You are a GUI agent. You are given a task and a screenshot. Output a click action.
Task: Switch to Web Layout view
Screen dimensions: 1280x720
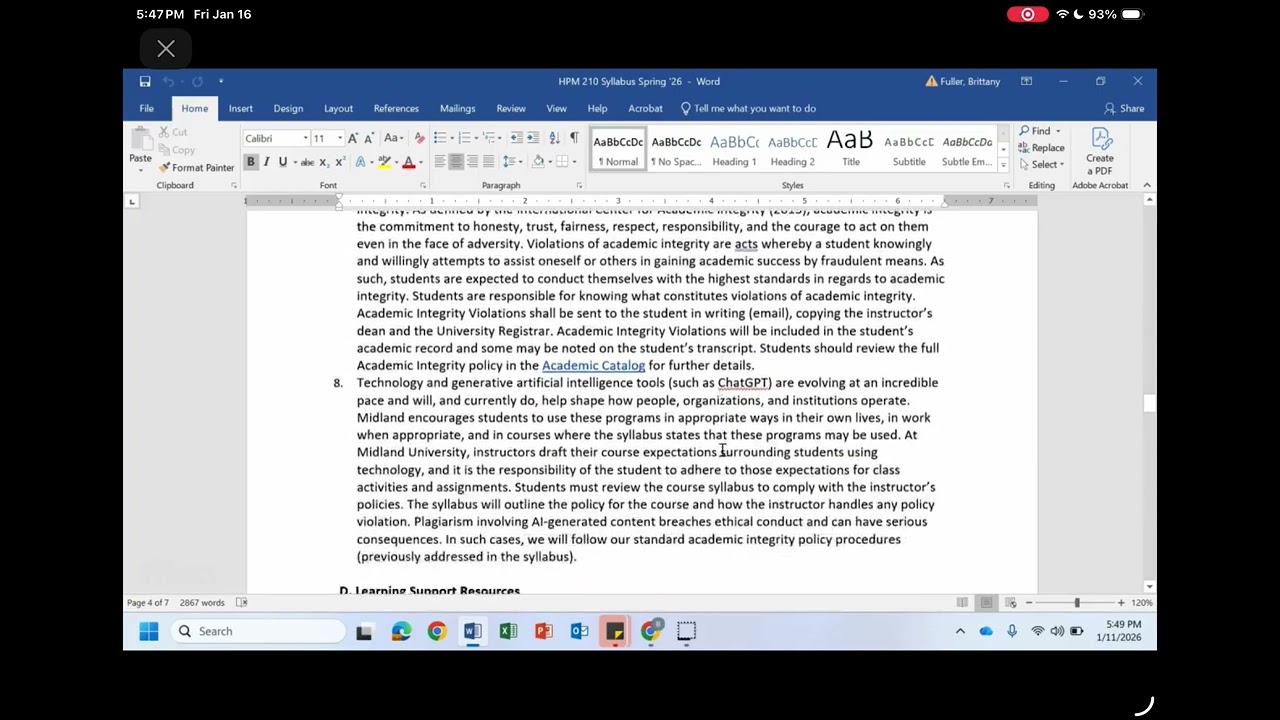(1010, 602)
